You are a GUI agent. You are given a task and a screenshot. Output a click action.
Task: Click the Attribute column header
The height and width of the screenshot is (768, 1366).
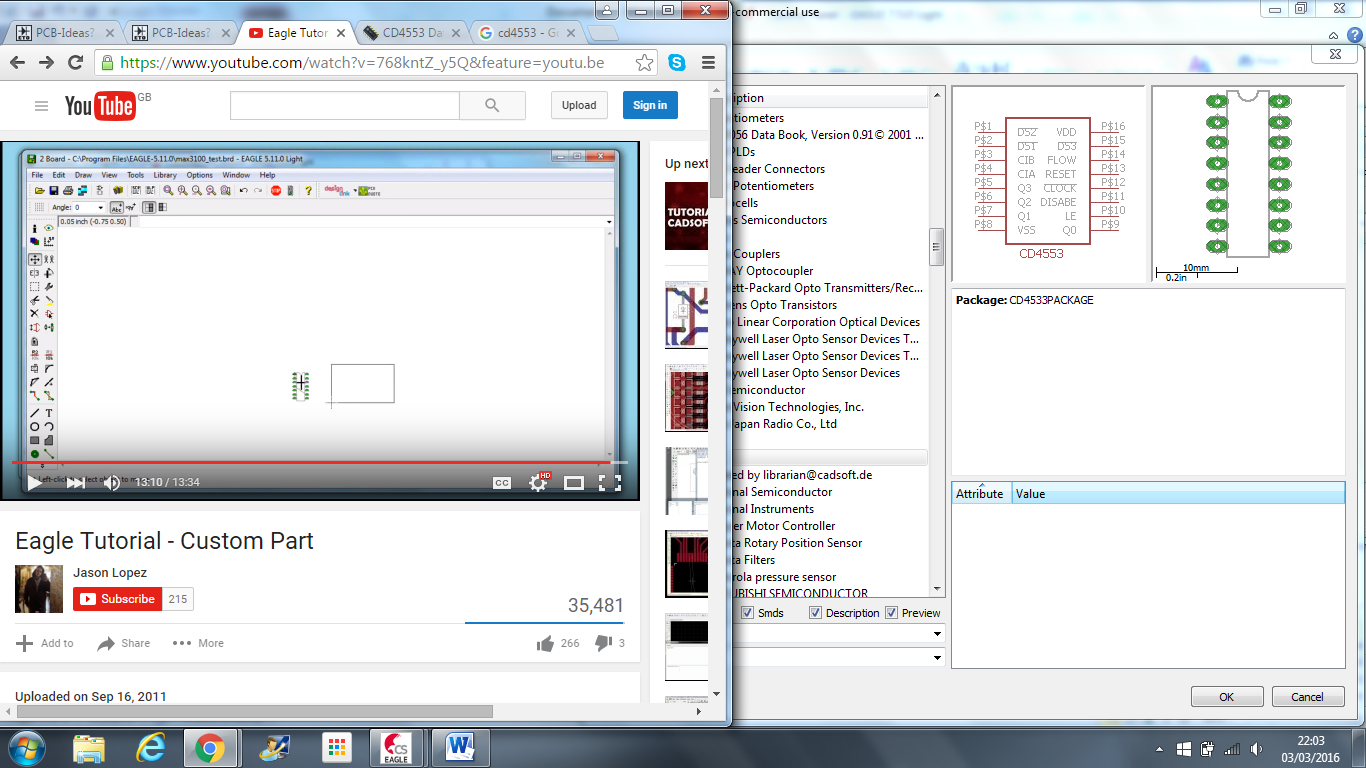[x=981, y=494]
